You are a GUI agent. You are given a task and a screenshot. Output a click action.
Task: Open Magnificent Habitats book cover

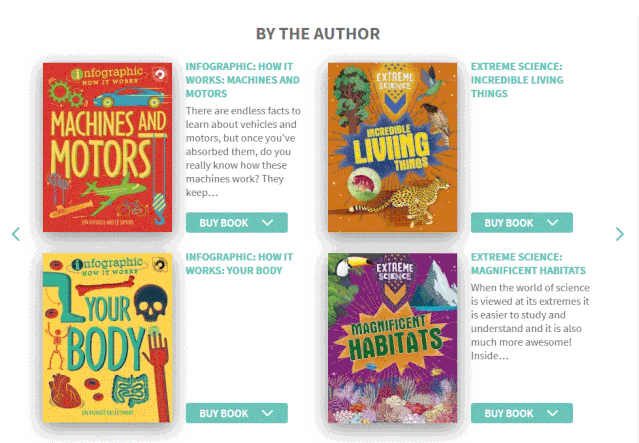(392, 338)
